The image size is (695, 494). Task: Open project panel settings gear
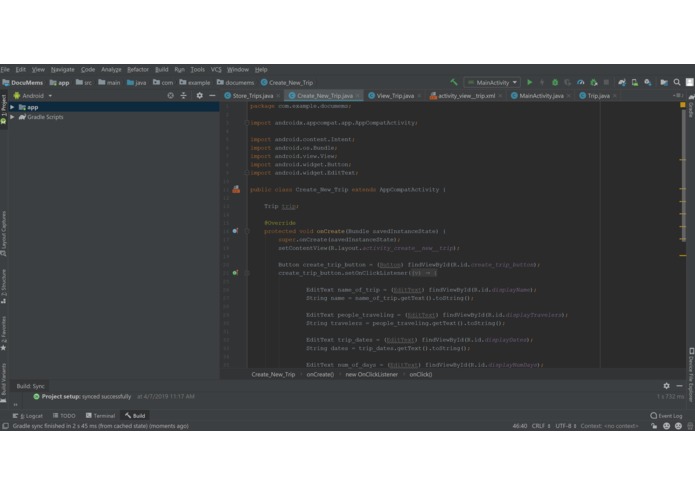[199, 96]
